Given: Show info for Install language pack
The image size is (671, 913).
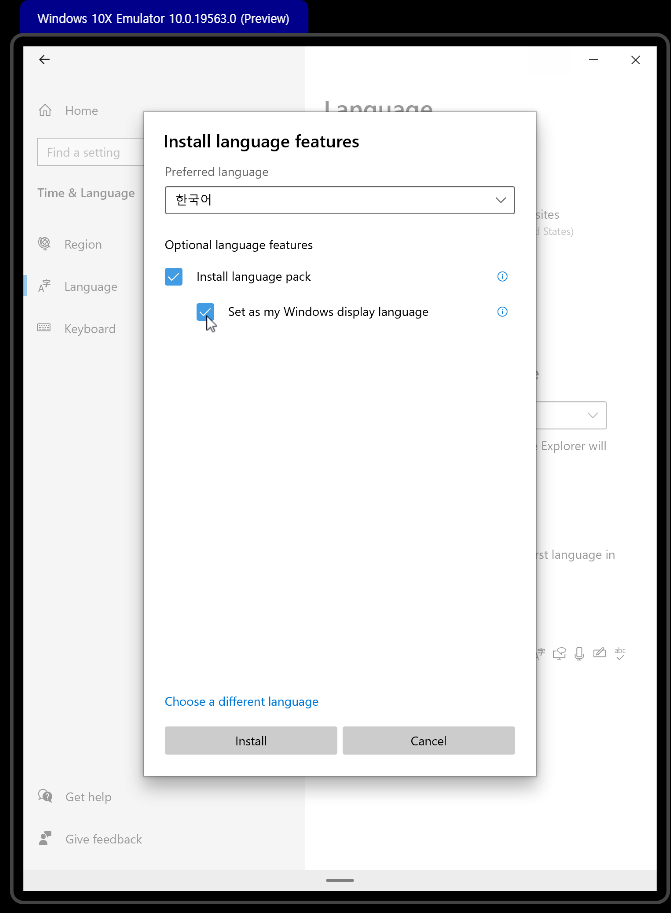Looking at the screenshot, I should [502, 277].
